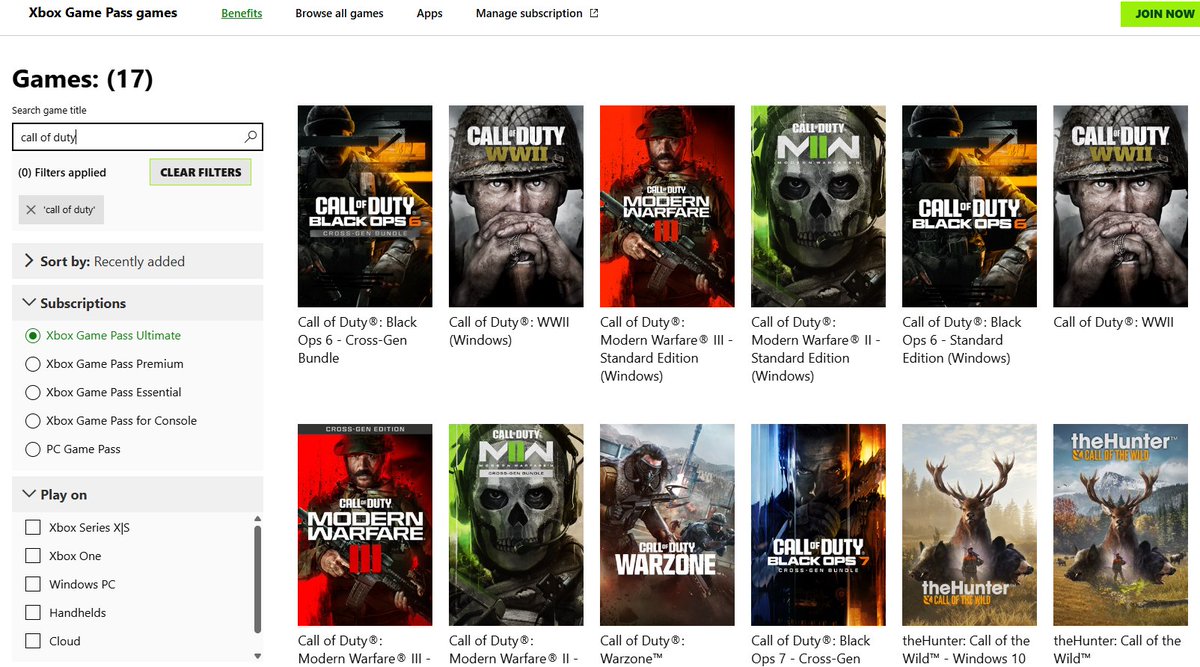Check the Xbox Series X|S box
The image size is (1200, 667).
point(33,527)
